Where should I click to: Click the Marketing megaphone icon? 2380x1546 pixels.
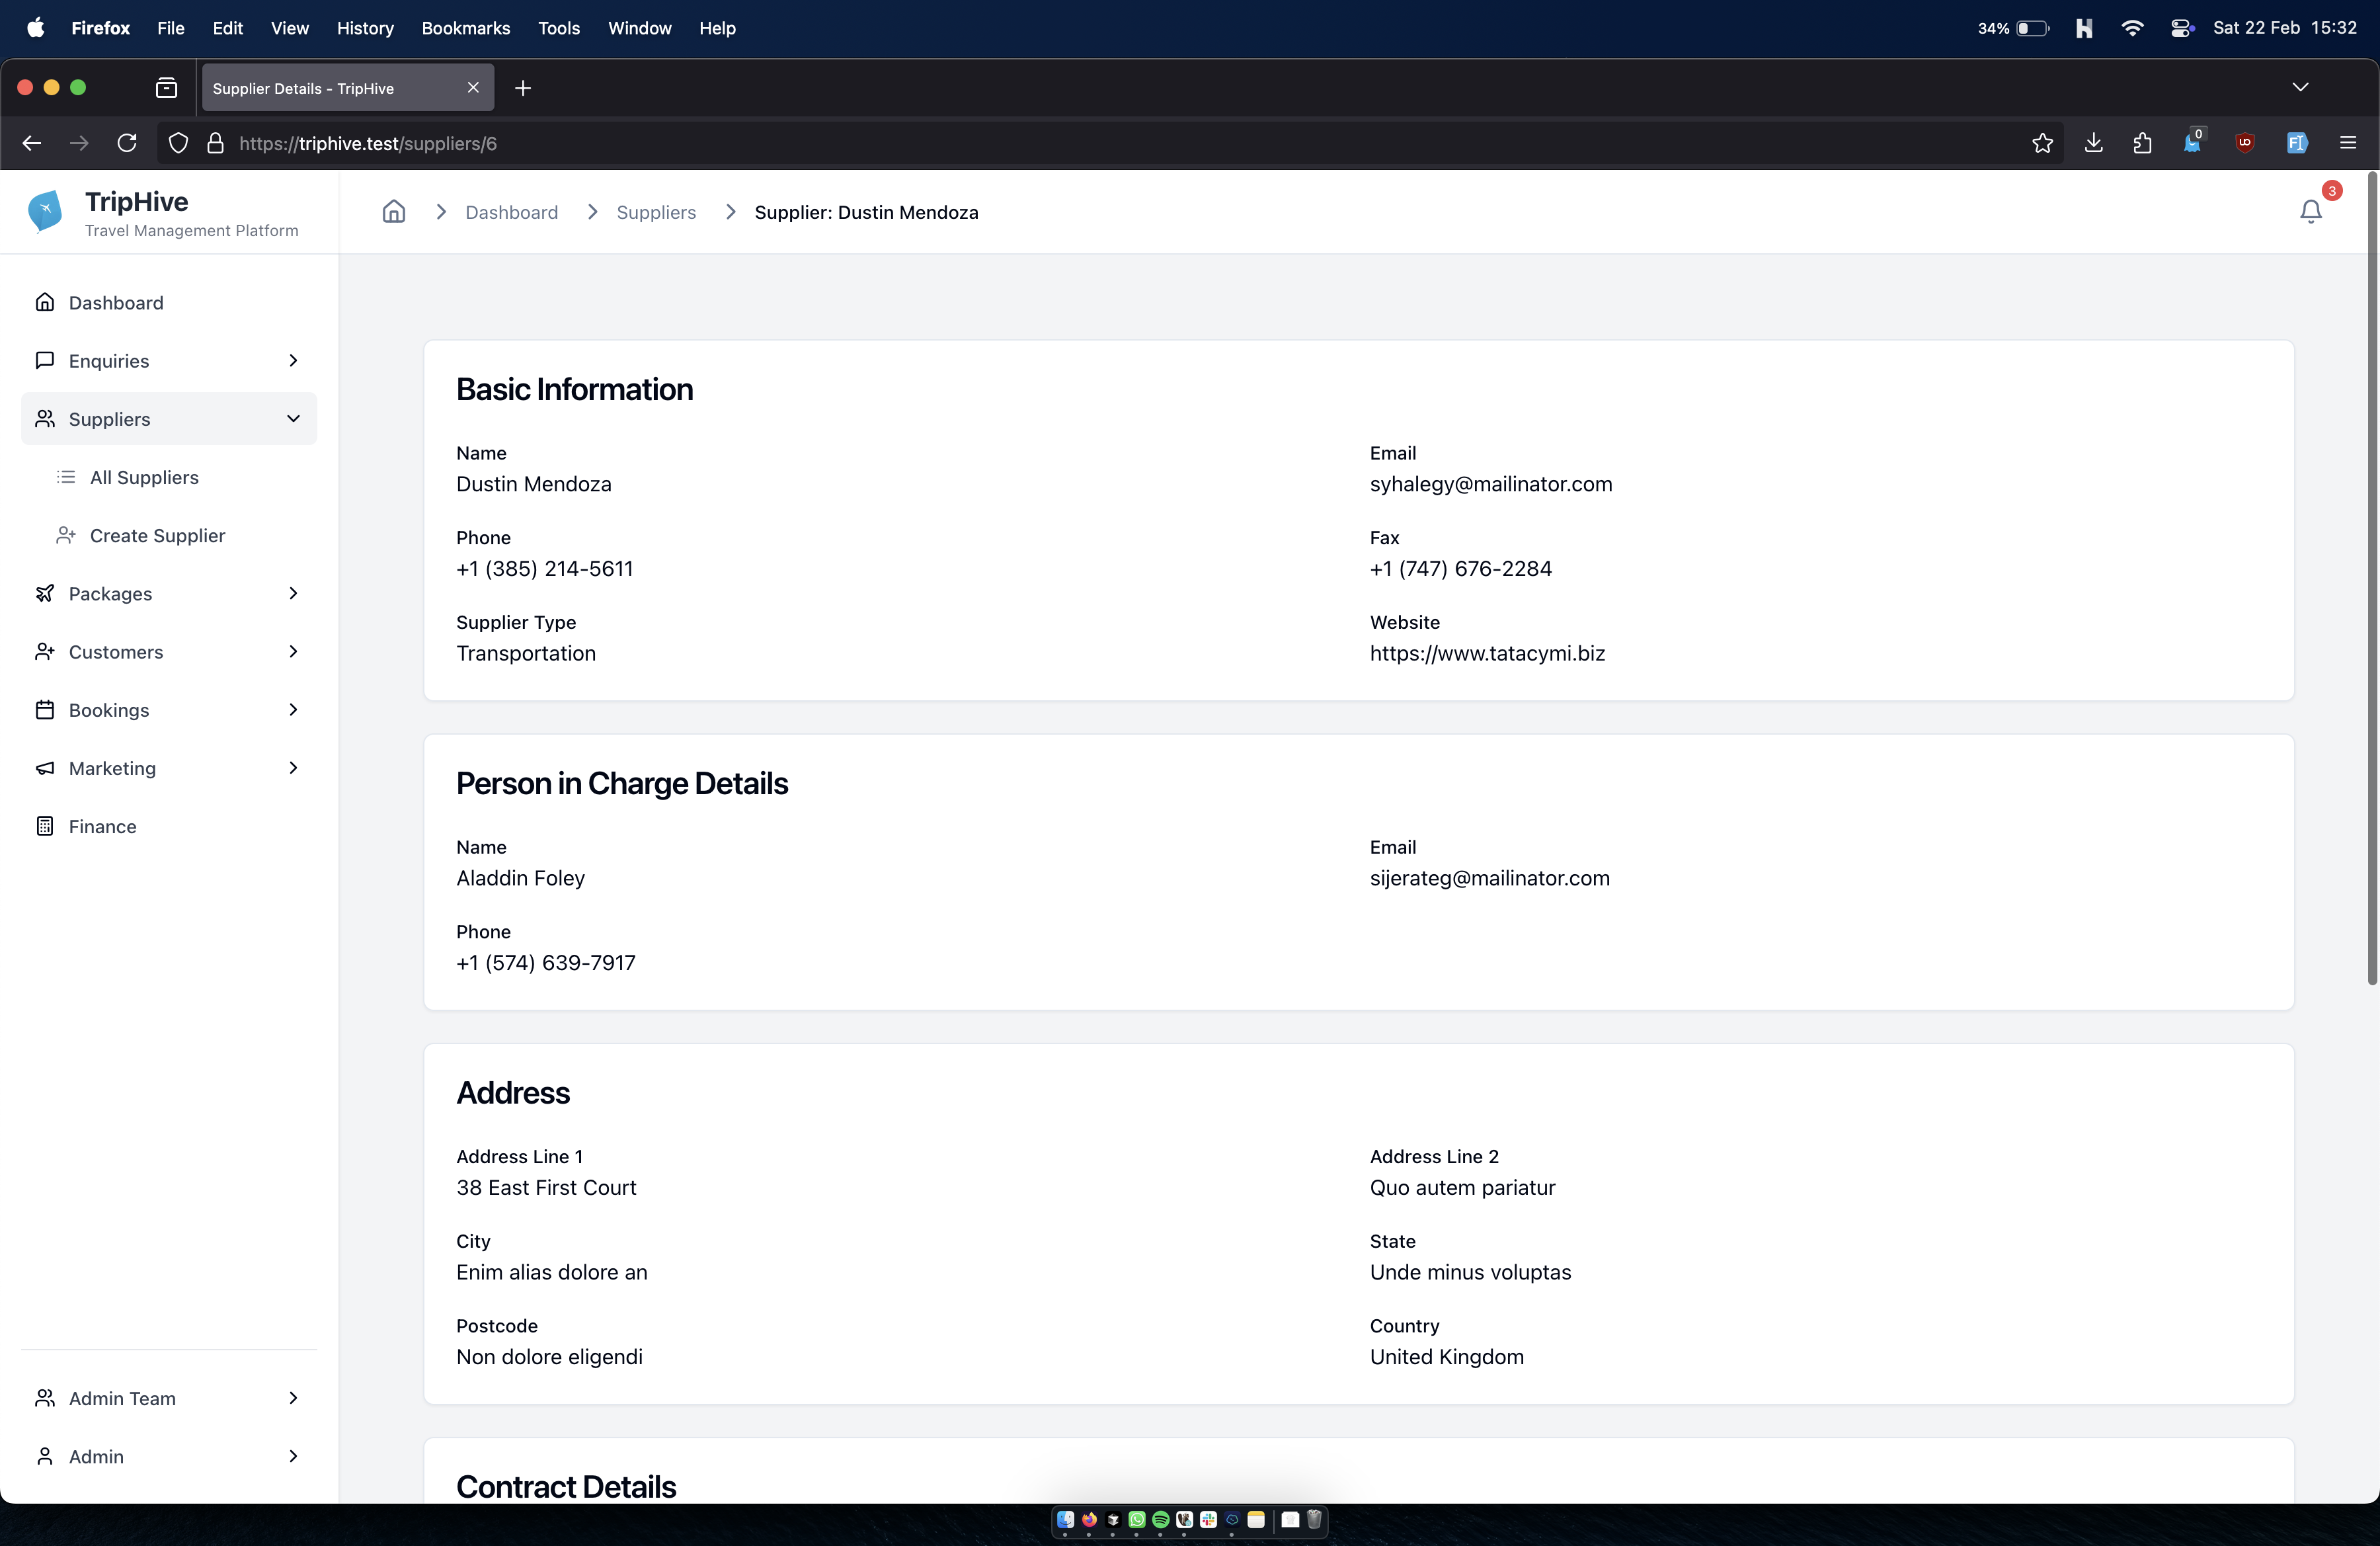45,768
